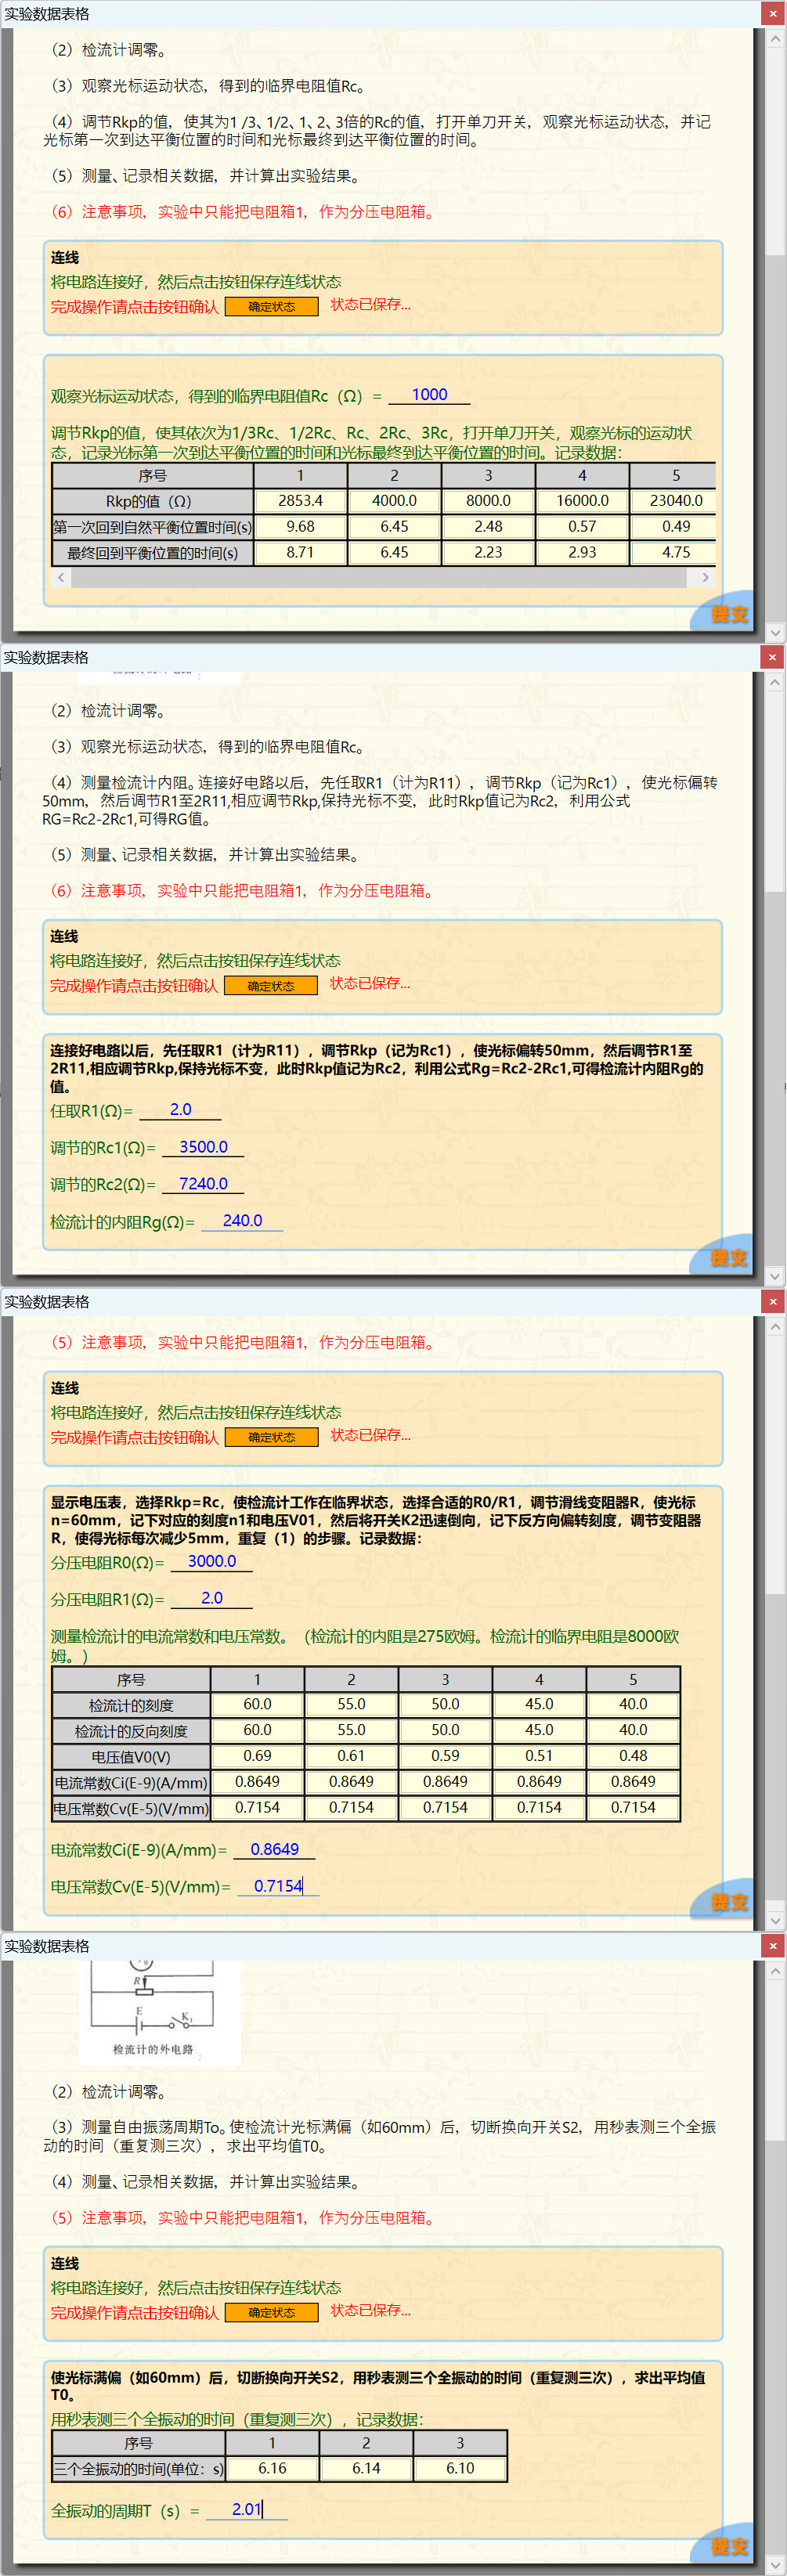The width and height of the screenshot is (787, 2576).
Task: Click left arrow of Rkp table horizontal scrollbar
Action: coord(62,578)
